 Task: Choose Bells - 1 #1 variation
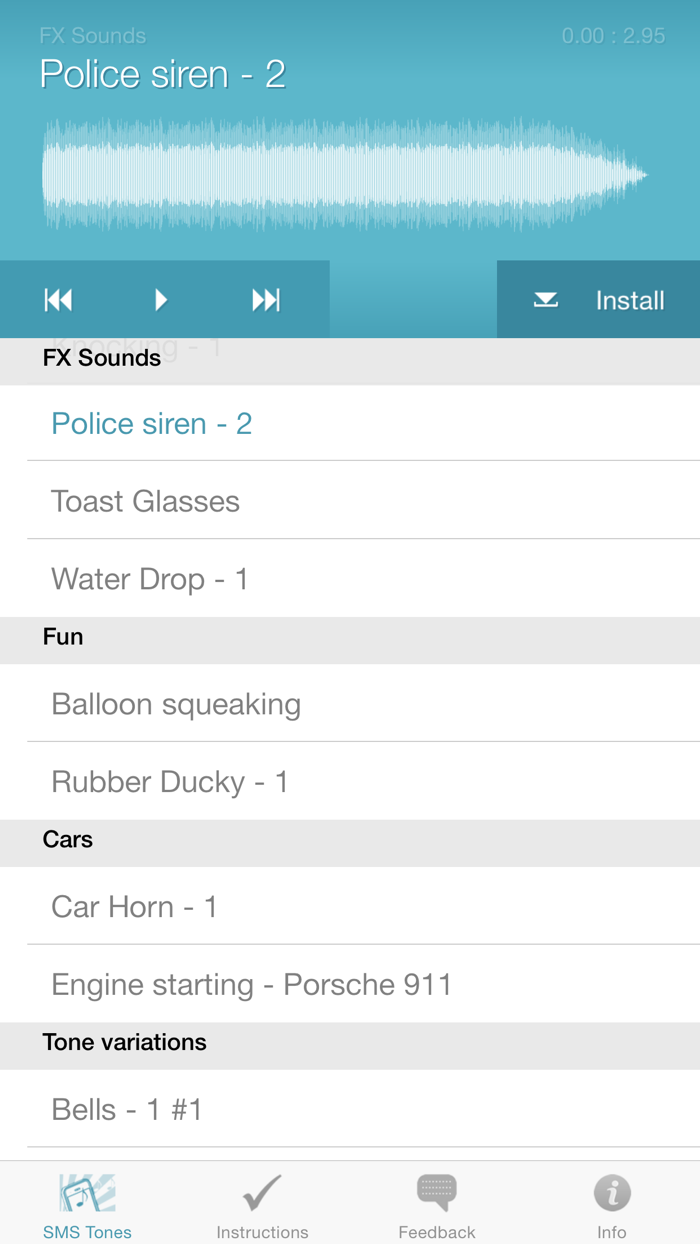click(x=126, y=1109)
